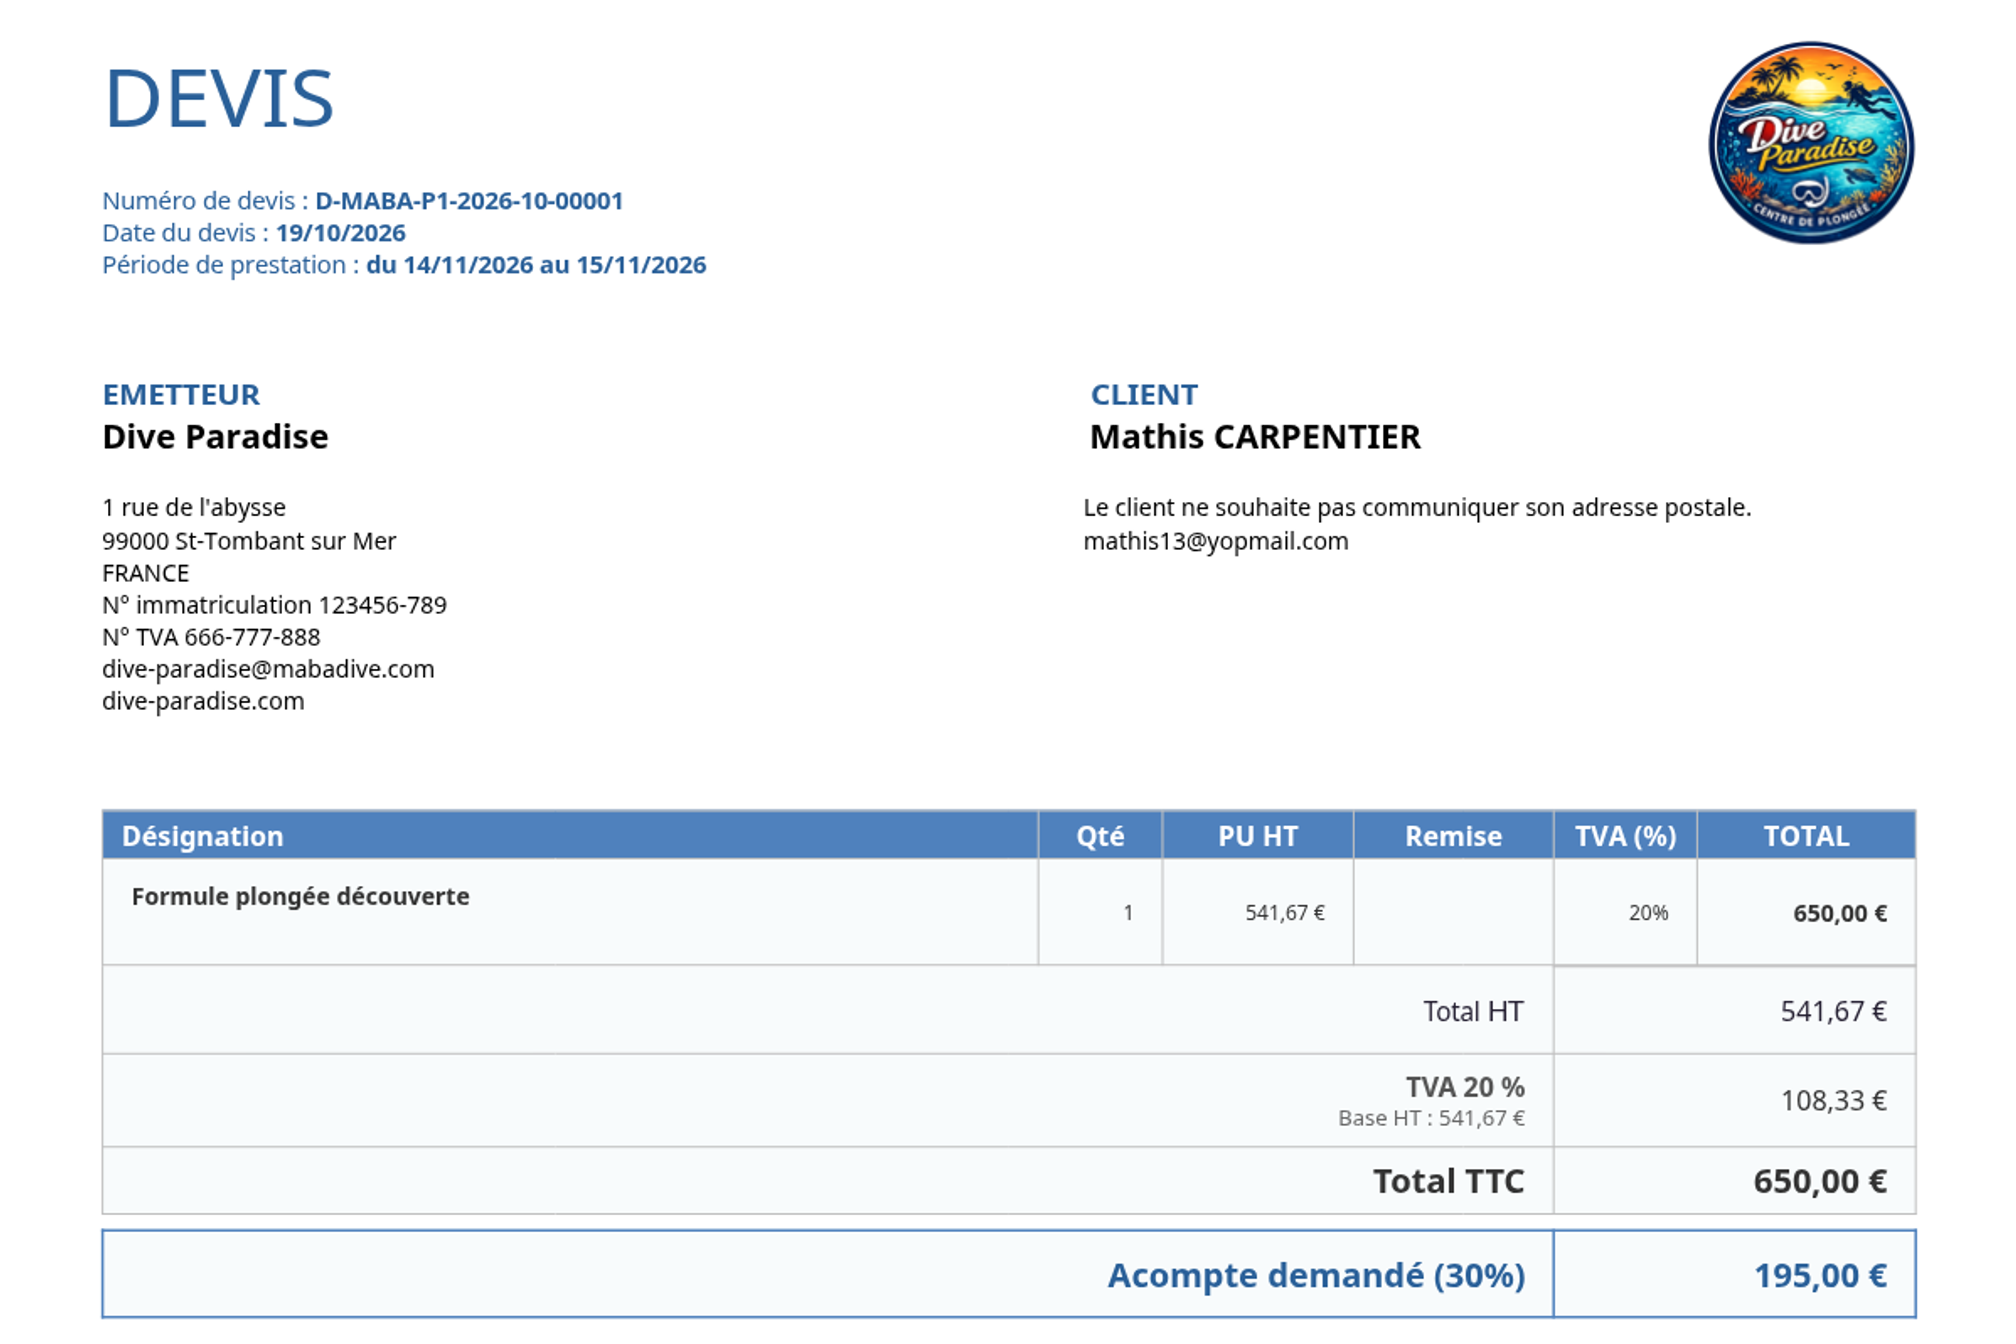Click the Dive Paradise logo
Image resolution: width=2016 pixels, height=1344 pixels.
click(x=1811, y=142)
